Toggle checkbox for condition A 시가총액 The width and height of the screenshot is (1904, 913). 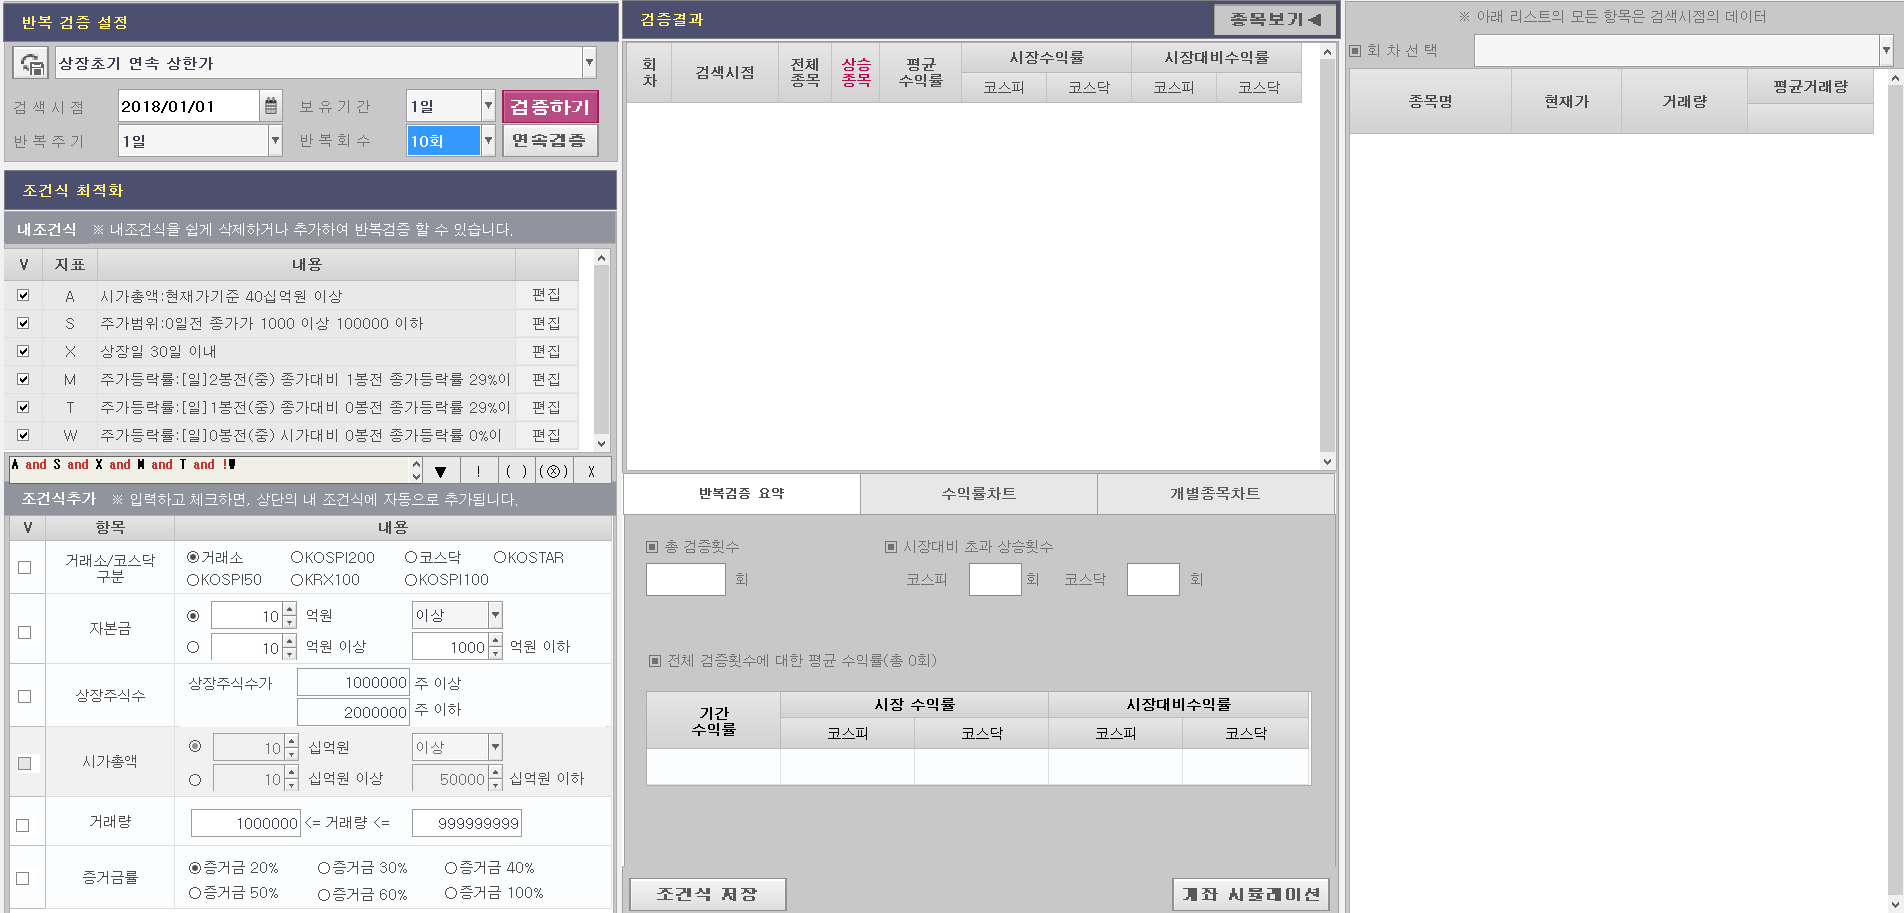(23, 295)
